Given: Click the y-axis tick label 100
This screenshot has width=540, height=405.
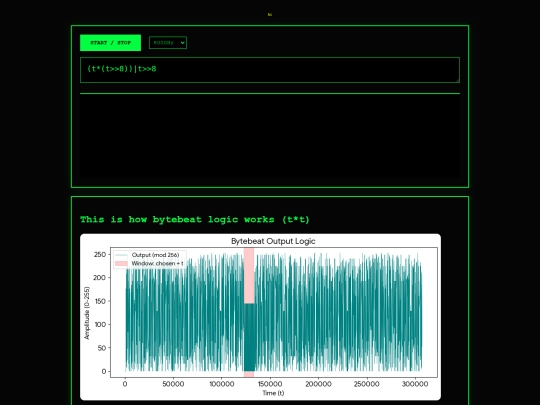Looking at the screenshot, I should click(x=100, y=324).
